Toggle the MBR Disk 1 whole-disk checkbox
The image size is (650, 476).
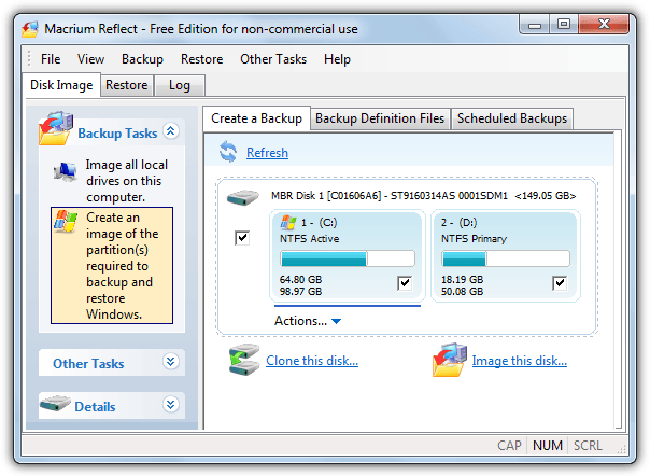[242, 238]
